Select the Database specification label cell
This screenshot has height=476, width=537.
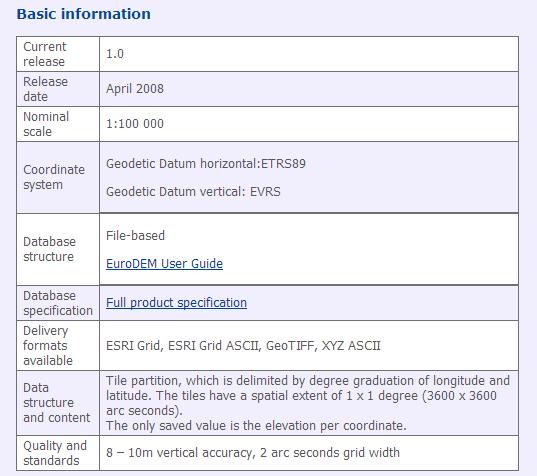coord(58,303)
